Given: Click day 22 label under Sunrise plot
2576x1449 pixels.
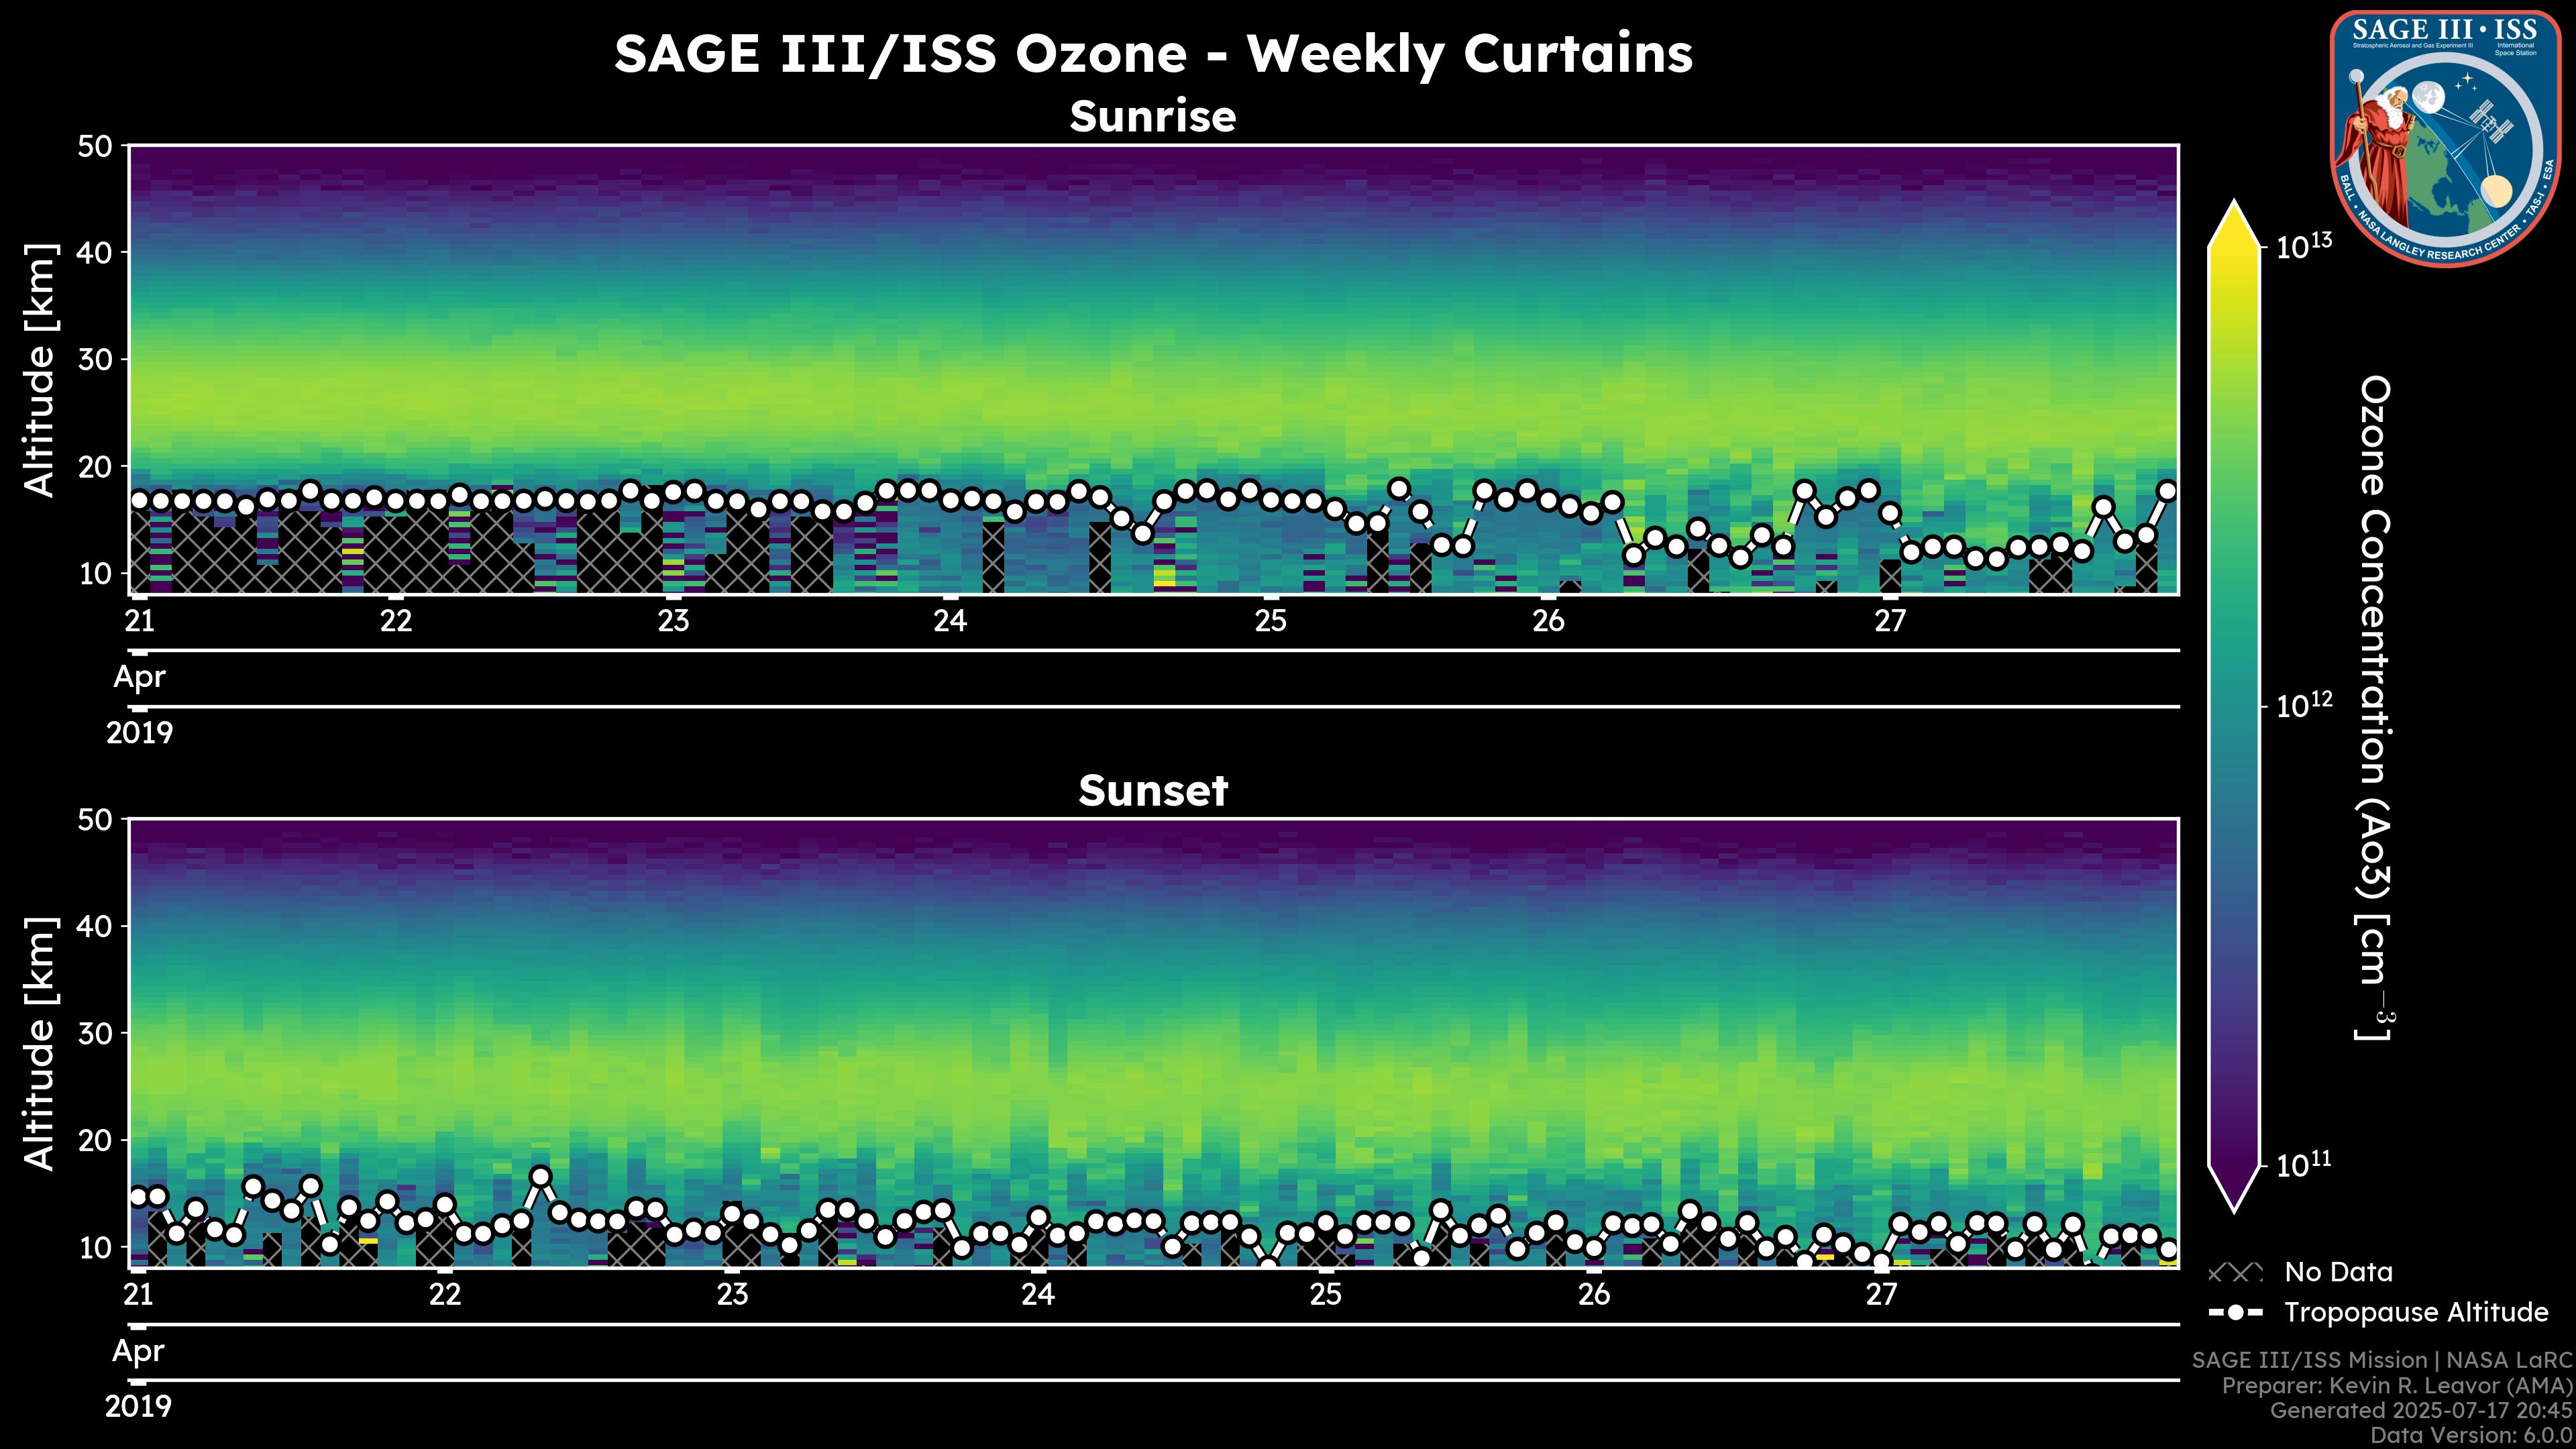Looking at the screenshot, I should pyautogui.click(x=397, y=621).
